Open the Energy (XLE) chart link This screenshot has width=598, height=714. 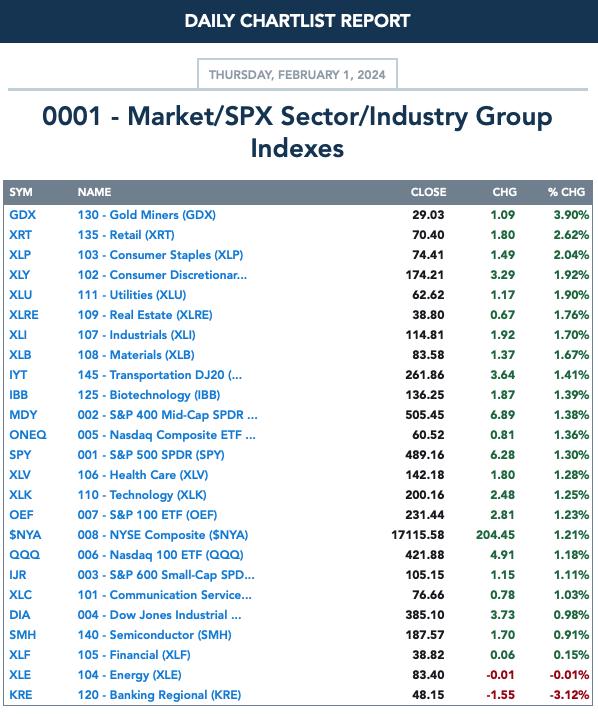click(x=129, y=675)
